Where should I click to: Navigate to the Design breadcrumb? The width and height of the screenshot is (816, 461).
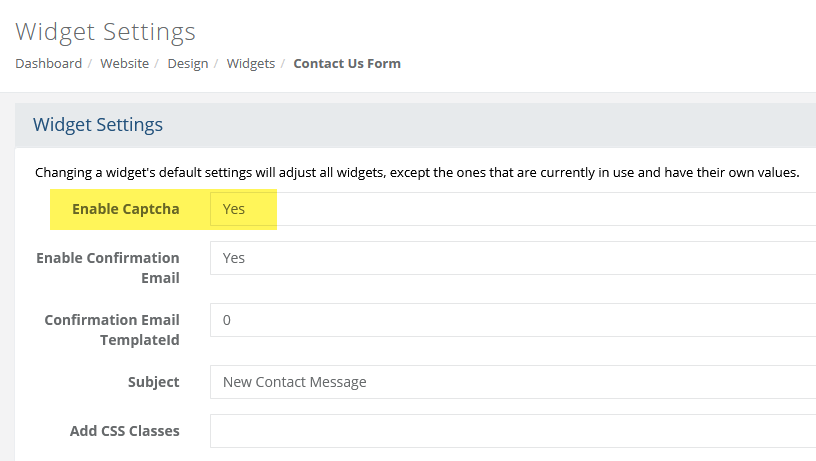point(188,63)
